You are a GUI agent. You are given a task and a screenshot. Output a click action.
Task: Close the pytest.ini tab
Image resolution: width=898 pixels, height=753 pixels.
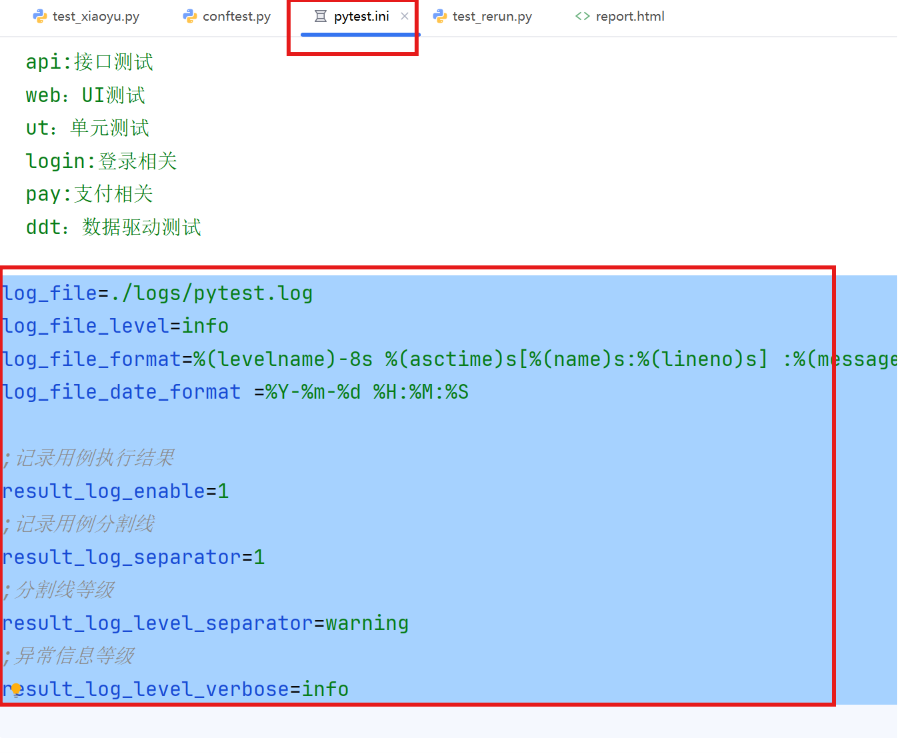(x=404, y=16)
